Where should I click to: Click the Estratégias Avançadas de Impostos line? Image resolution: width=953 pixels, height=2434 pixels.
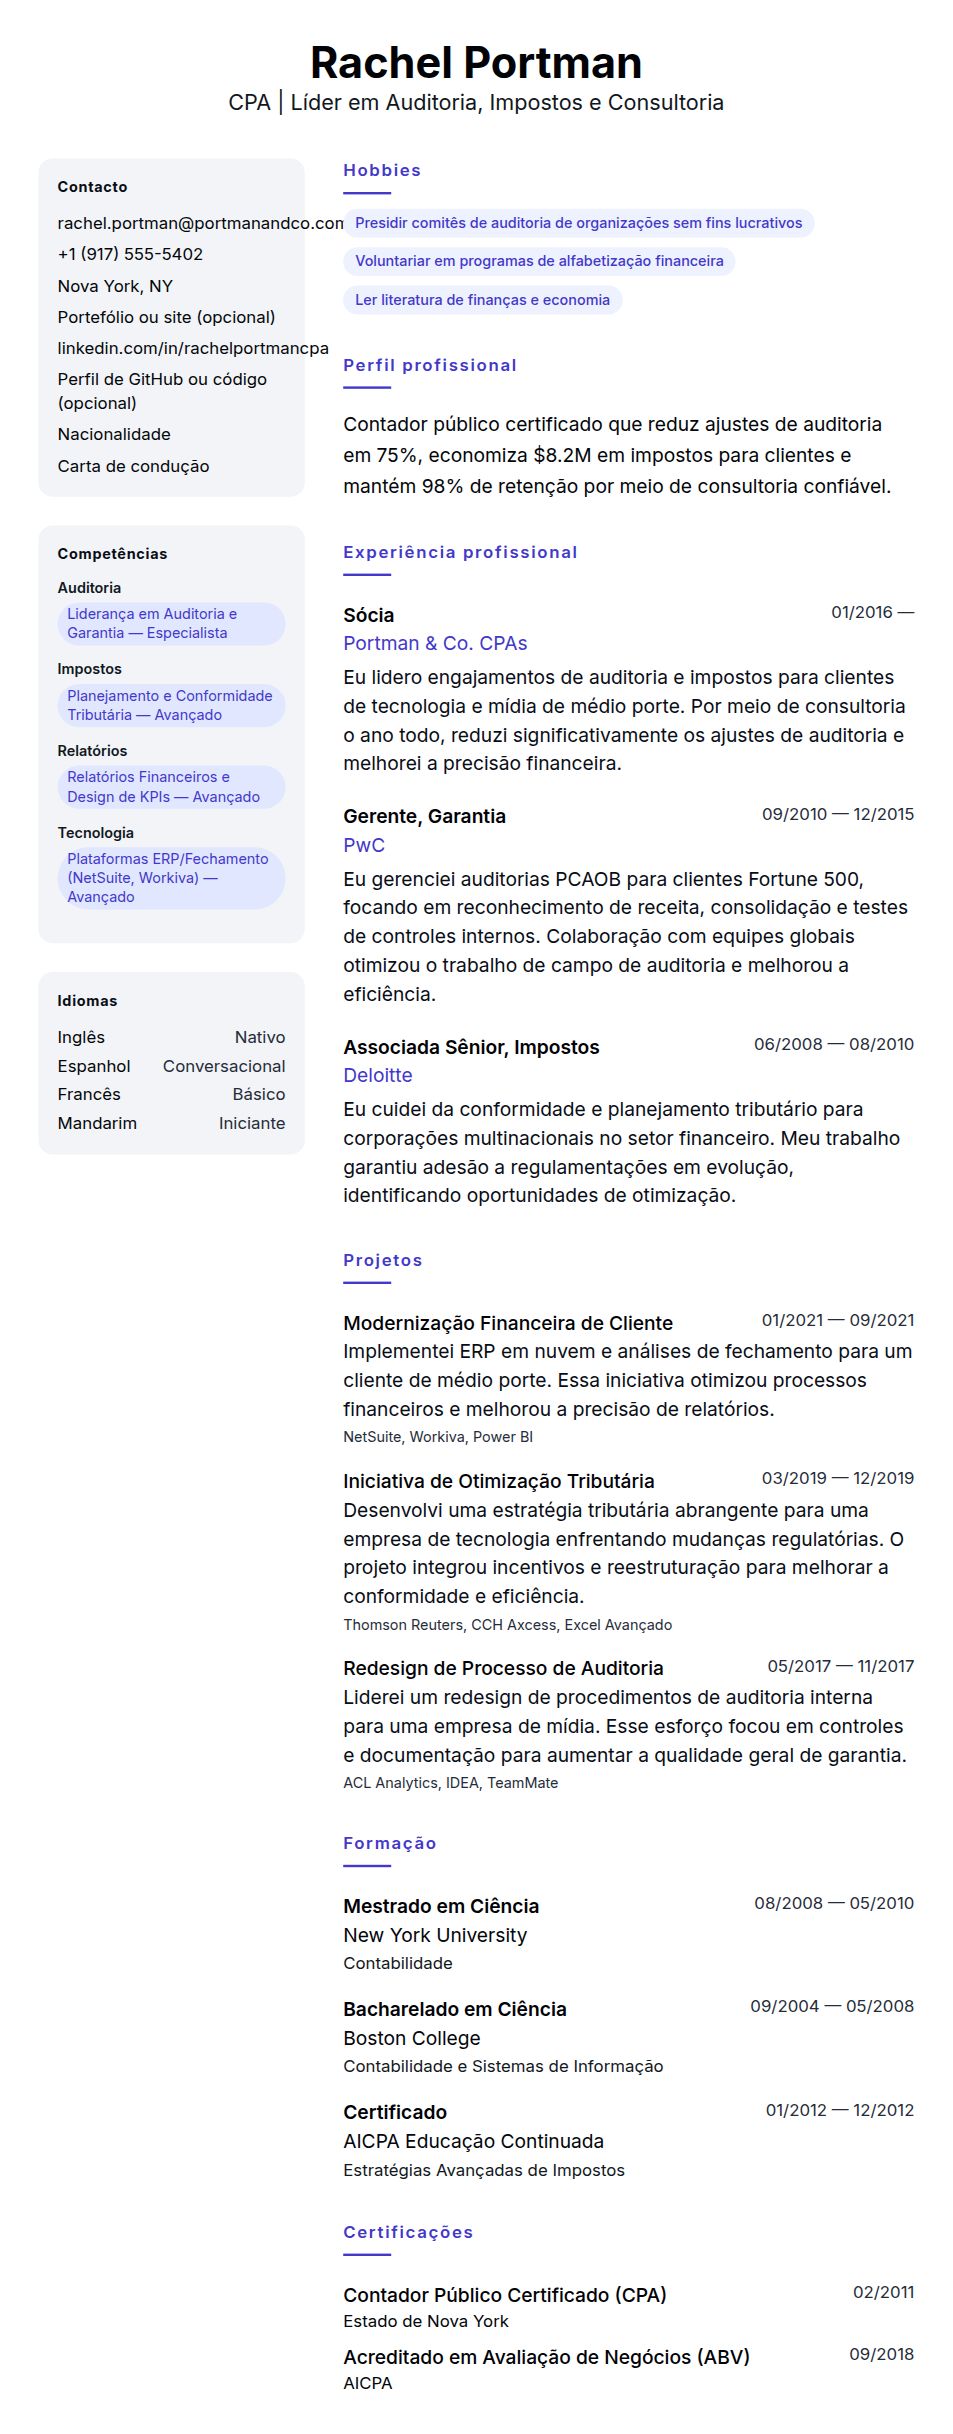[x=484, y=2171]
